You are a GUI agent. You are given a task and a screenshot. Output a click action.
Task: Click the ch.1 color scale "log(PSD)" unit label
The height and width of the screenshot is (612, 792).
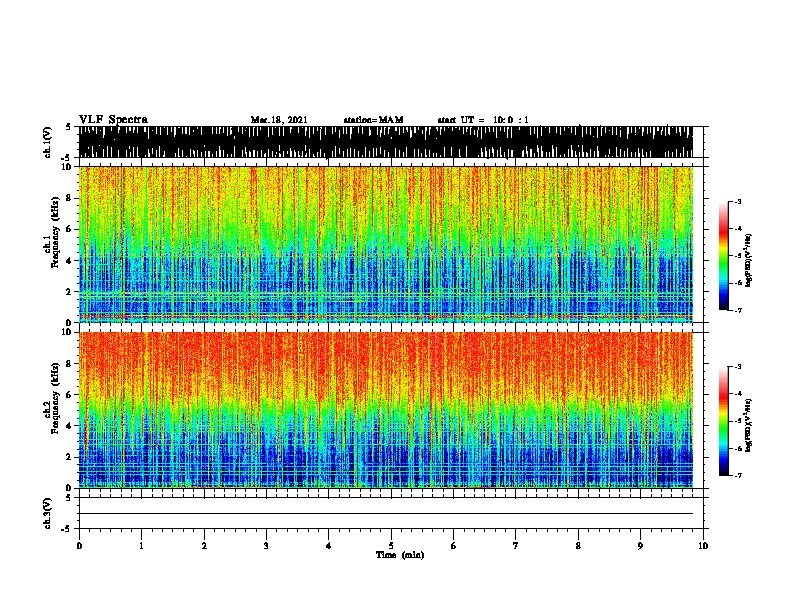point(749,260)
